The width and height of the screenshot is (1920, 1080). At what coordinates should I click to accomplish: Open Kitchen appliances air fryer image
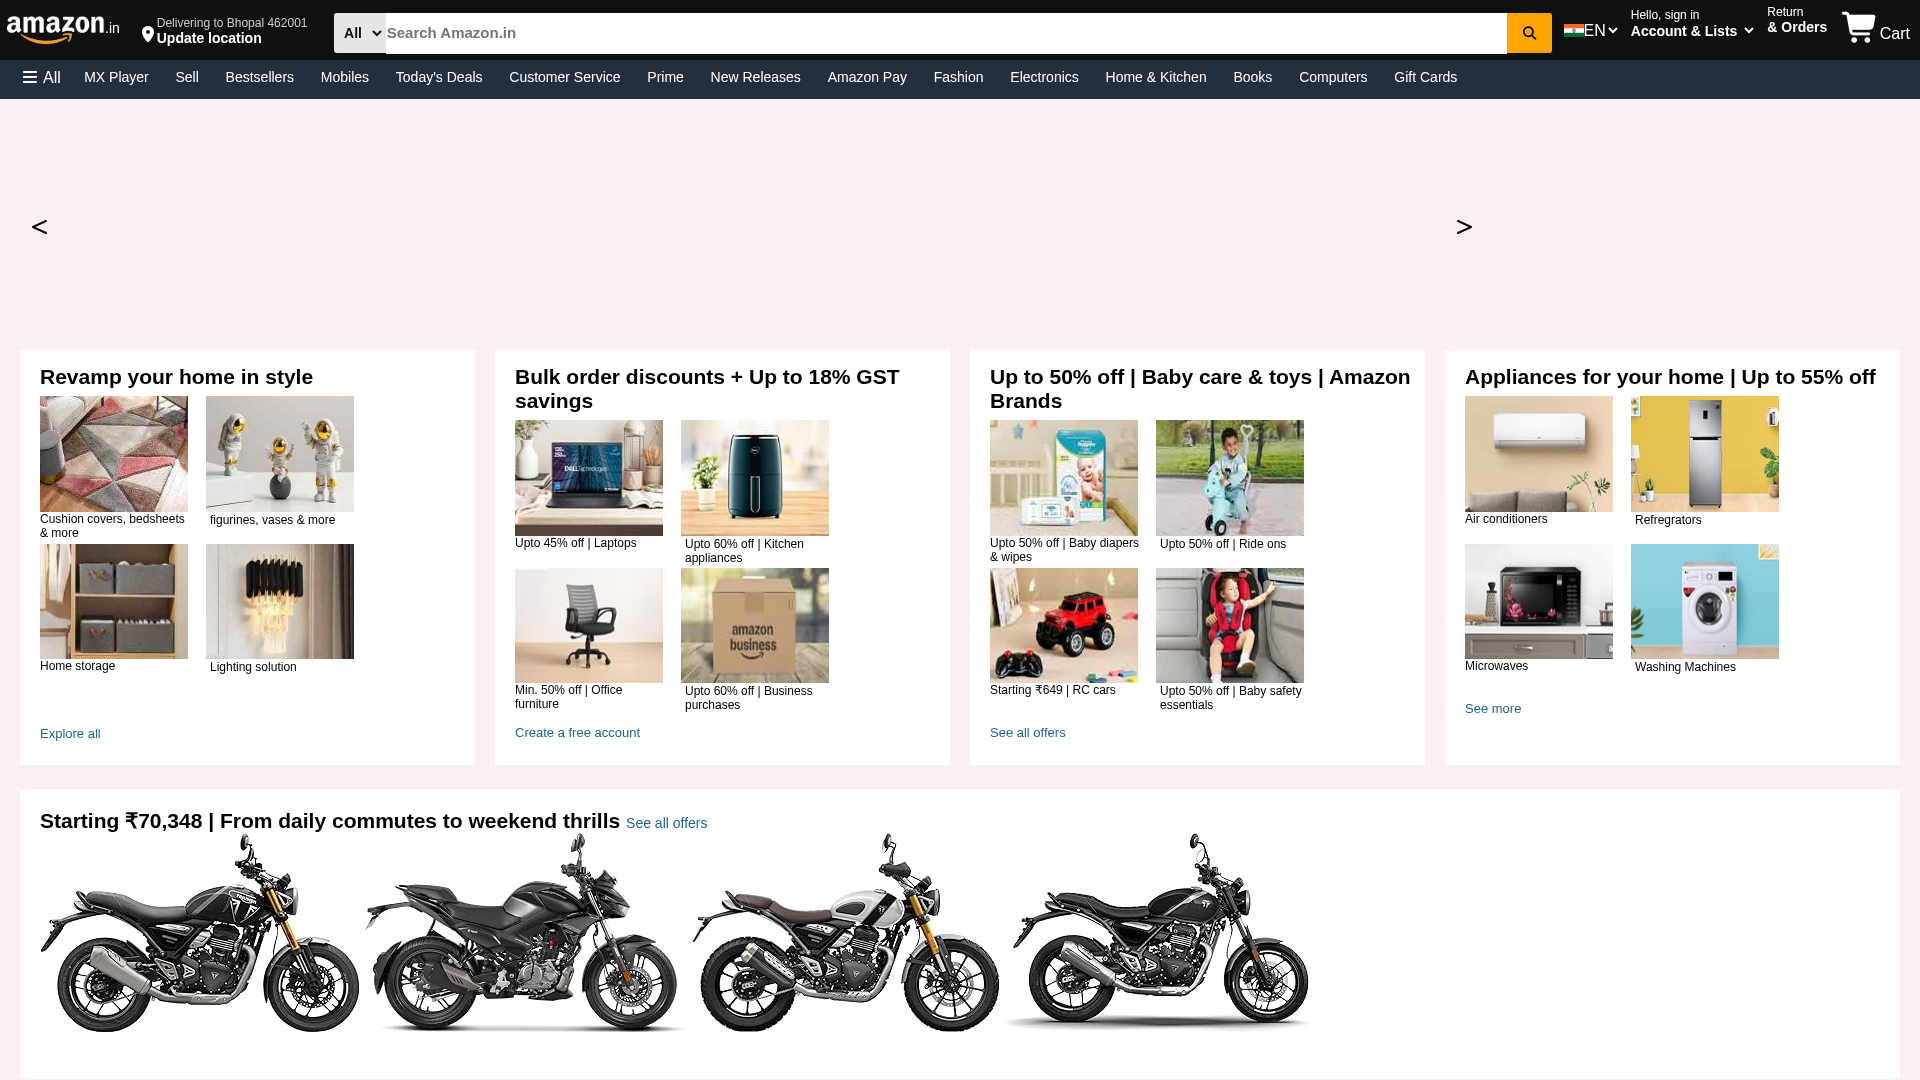[755, 478]
